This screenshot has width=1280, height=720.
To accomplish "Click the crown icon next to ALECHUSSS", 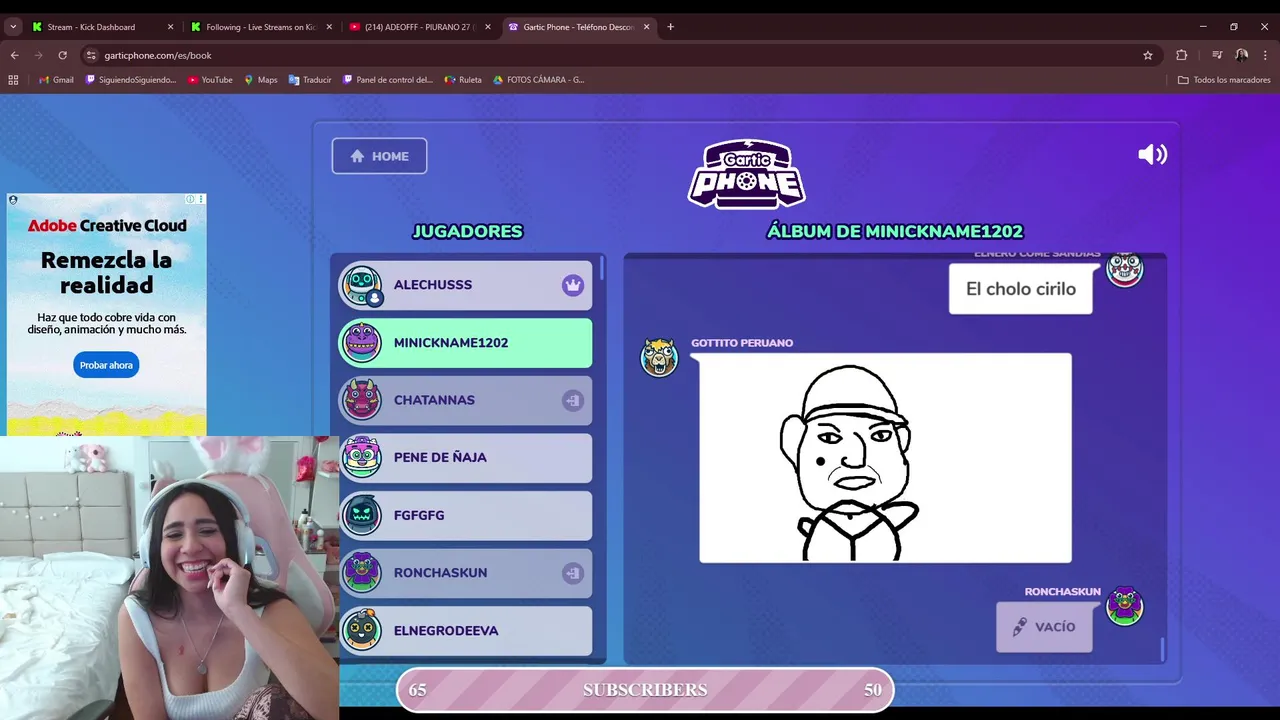I will click(x=572, y=285).
